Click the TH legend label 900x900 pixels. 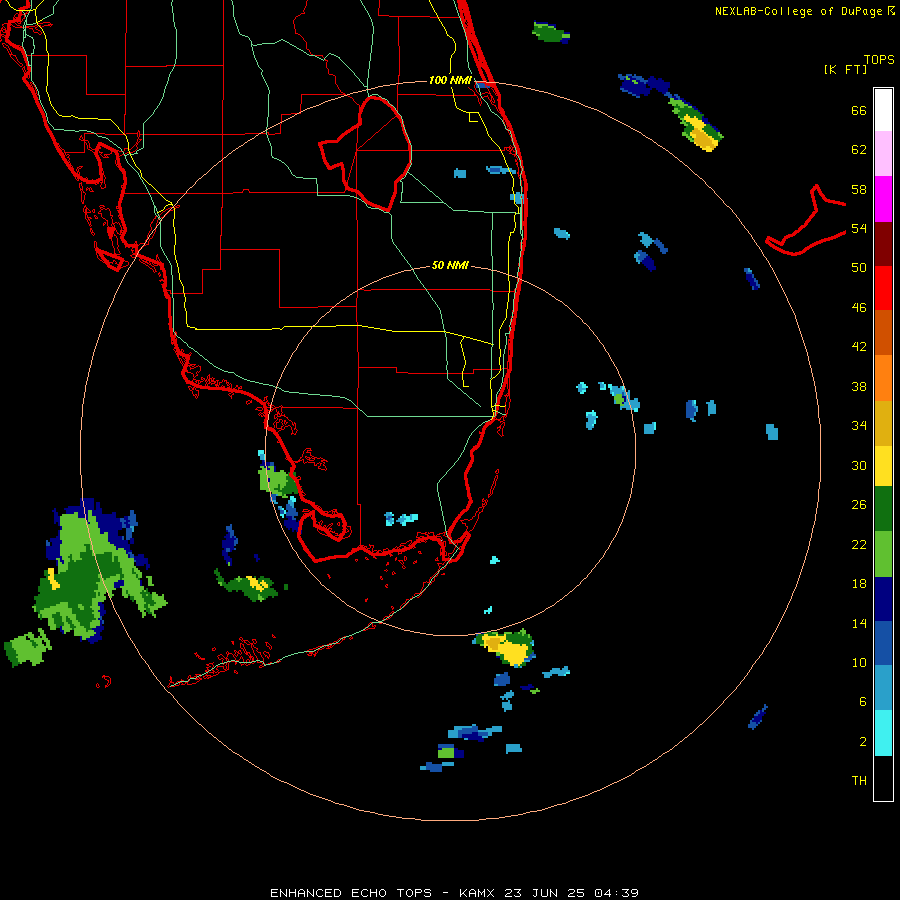pos(859,780)
